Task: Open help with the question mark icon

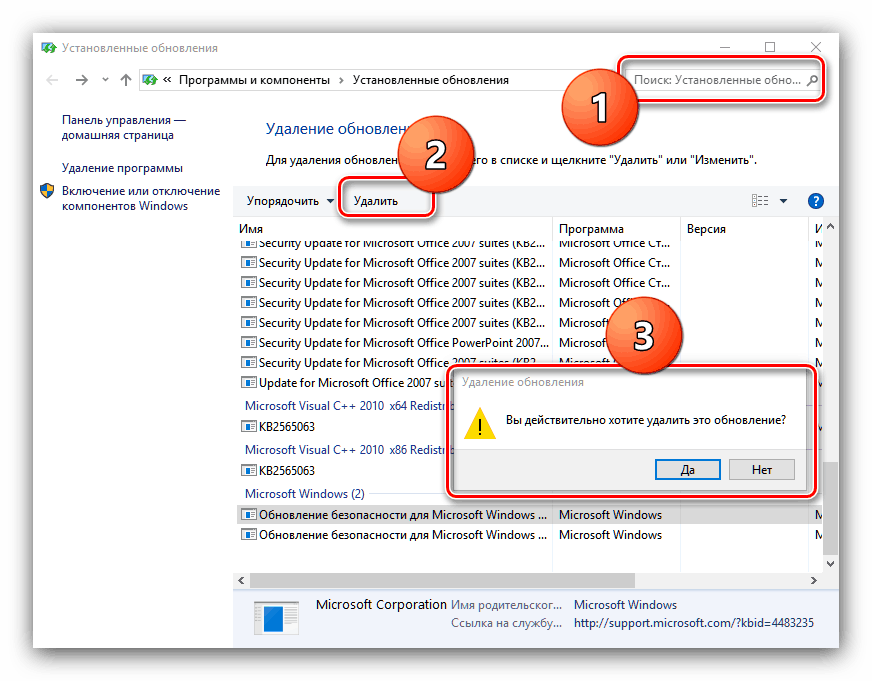Action: tap(815, 201)
